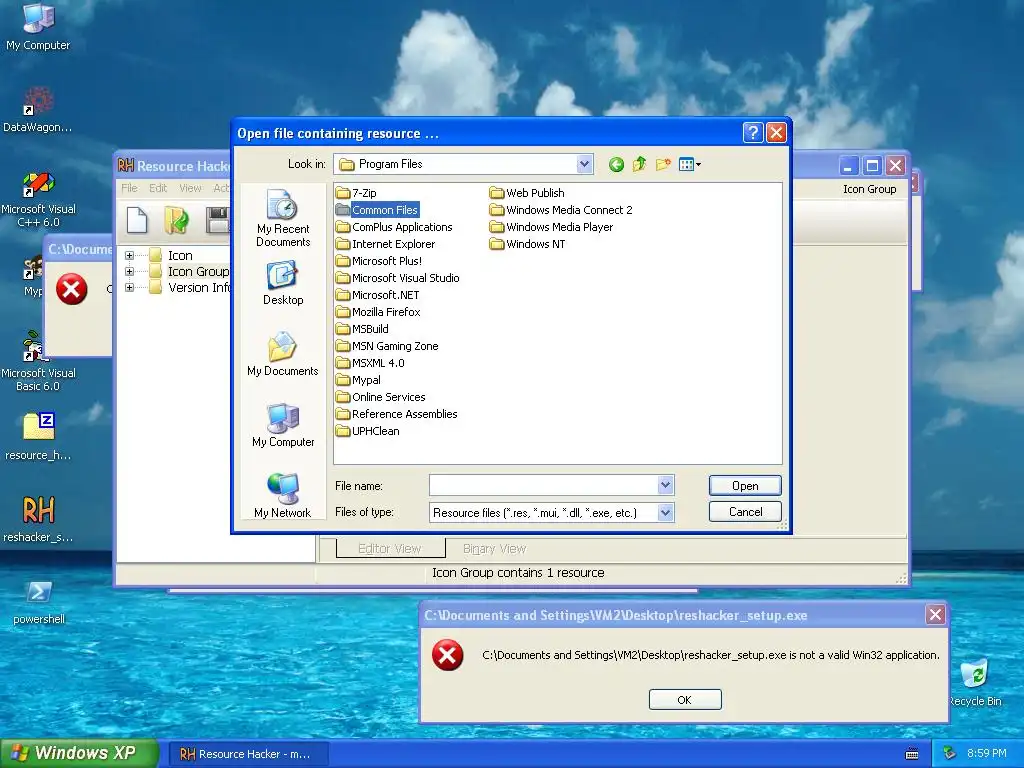Open the Files of type dropdown

pos(665,513)
